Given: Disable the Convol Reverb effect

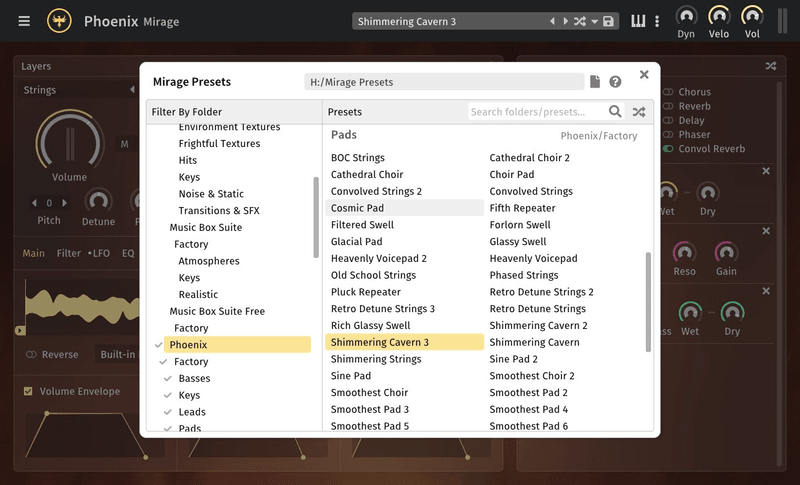Looking at the screenshot, I should click(668, 149).
